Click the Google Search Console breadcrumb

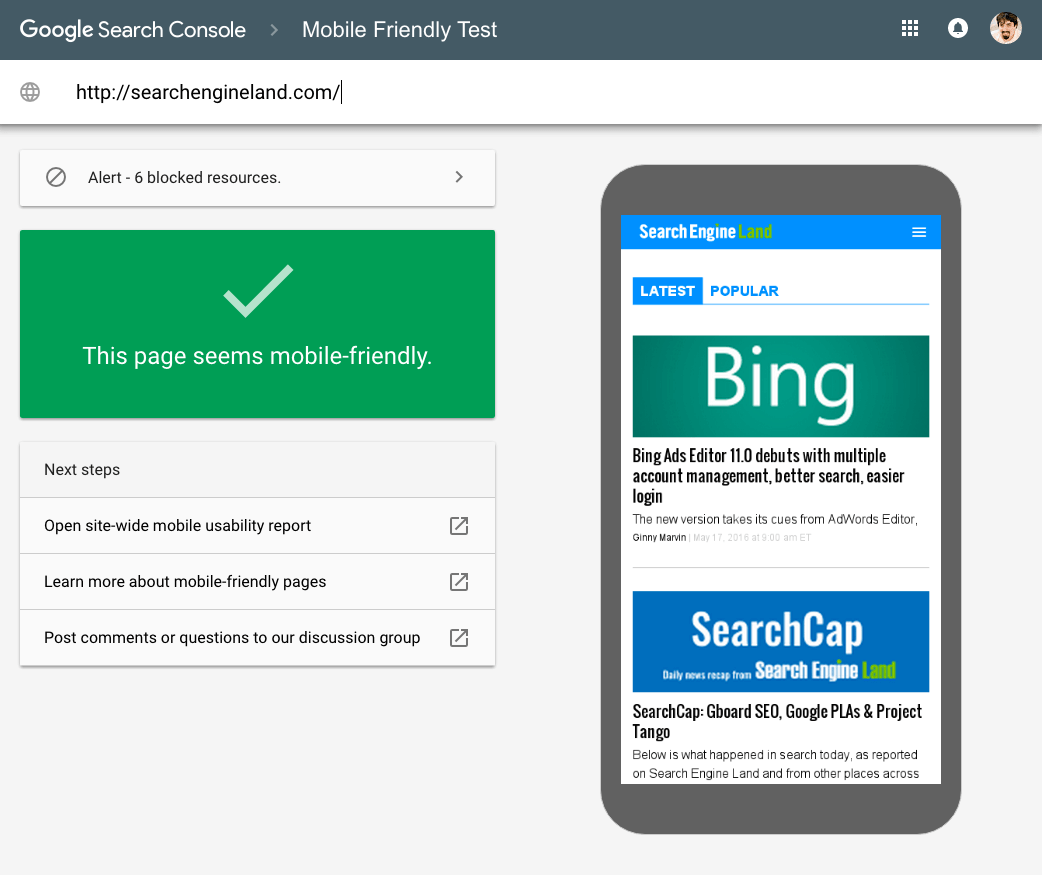tap(133, 30)
